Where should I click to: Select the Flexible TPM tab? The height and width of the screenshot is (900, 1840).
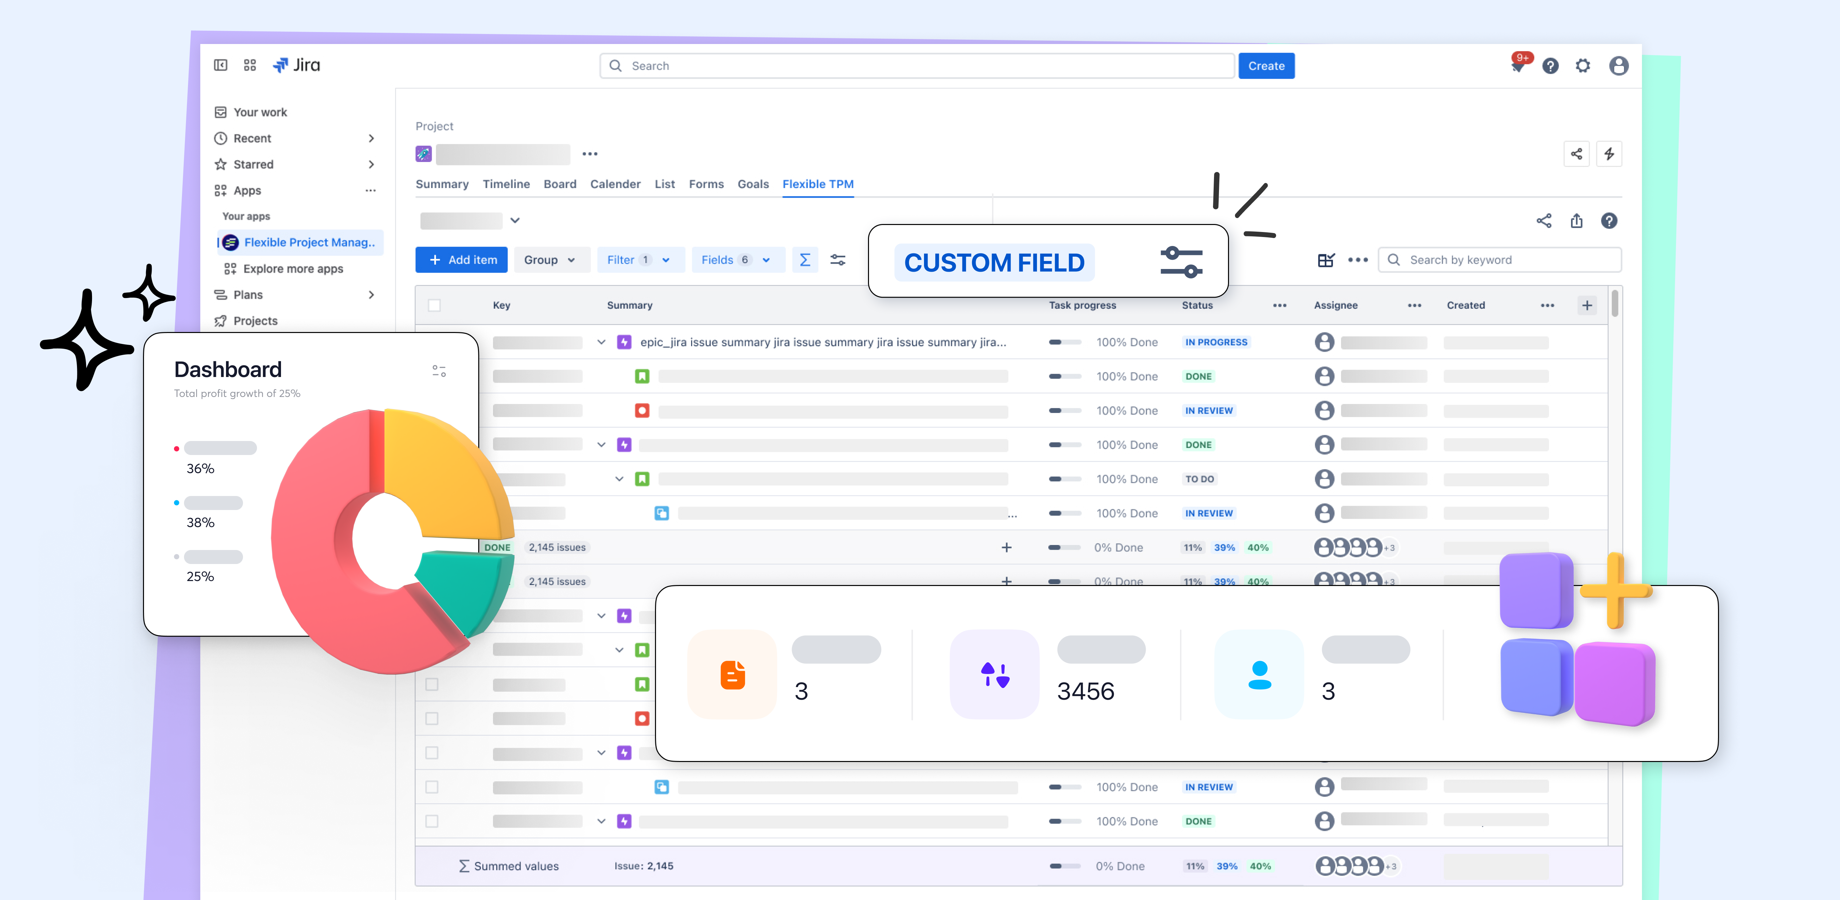[x=818, y=184]
